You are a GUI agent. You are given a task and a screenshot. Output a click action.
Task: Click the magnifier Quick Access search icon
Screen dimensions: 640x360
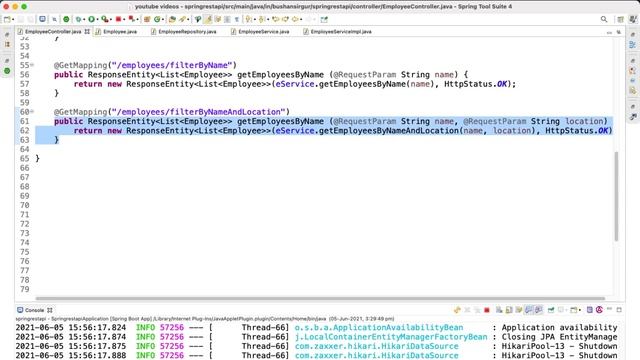tap(604, 19)
